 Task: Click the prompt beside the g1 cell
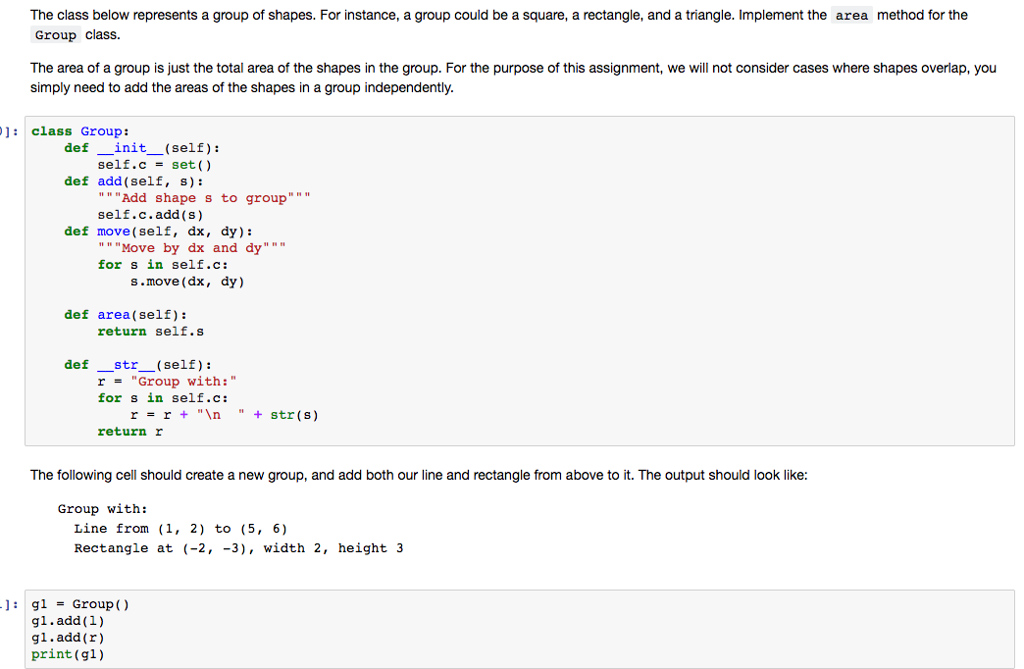tap(8, 604)
